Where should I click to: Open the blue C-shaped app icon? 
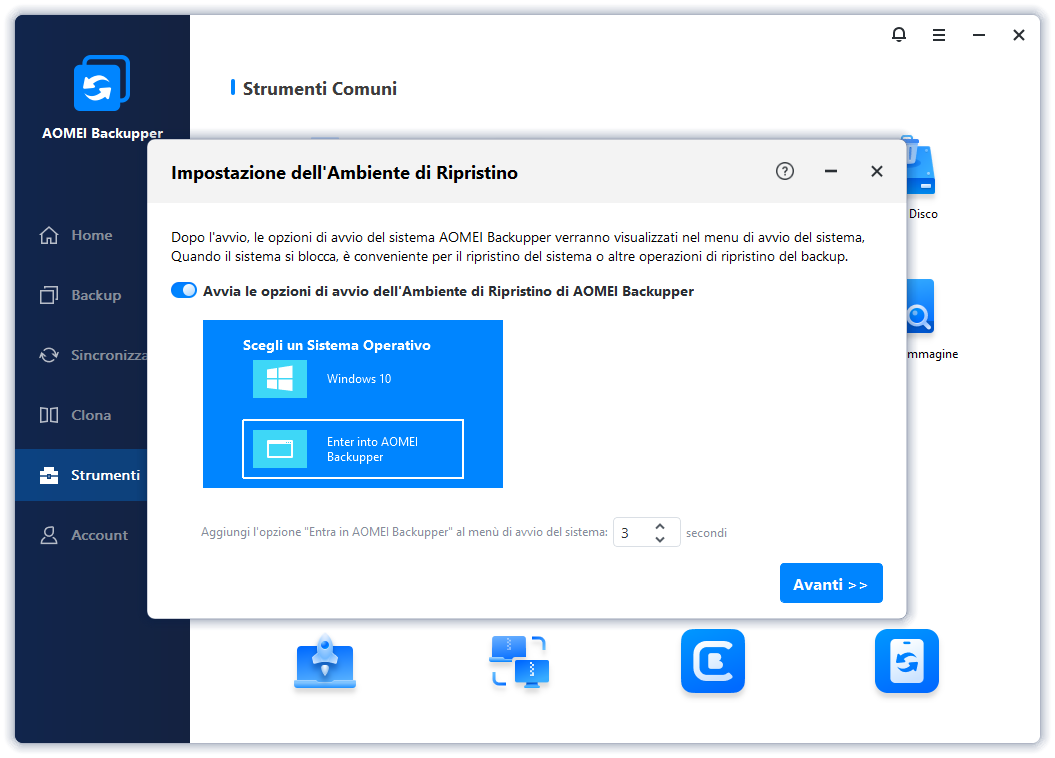click(713, 660)
